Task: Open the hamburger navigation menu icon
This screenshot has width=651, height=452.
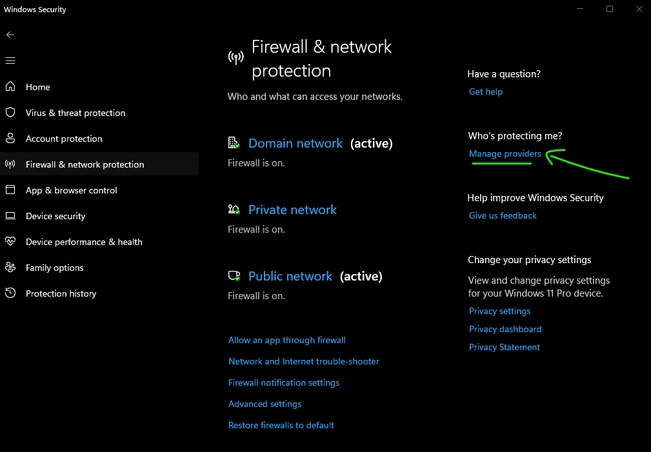Action: [10, 61]
